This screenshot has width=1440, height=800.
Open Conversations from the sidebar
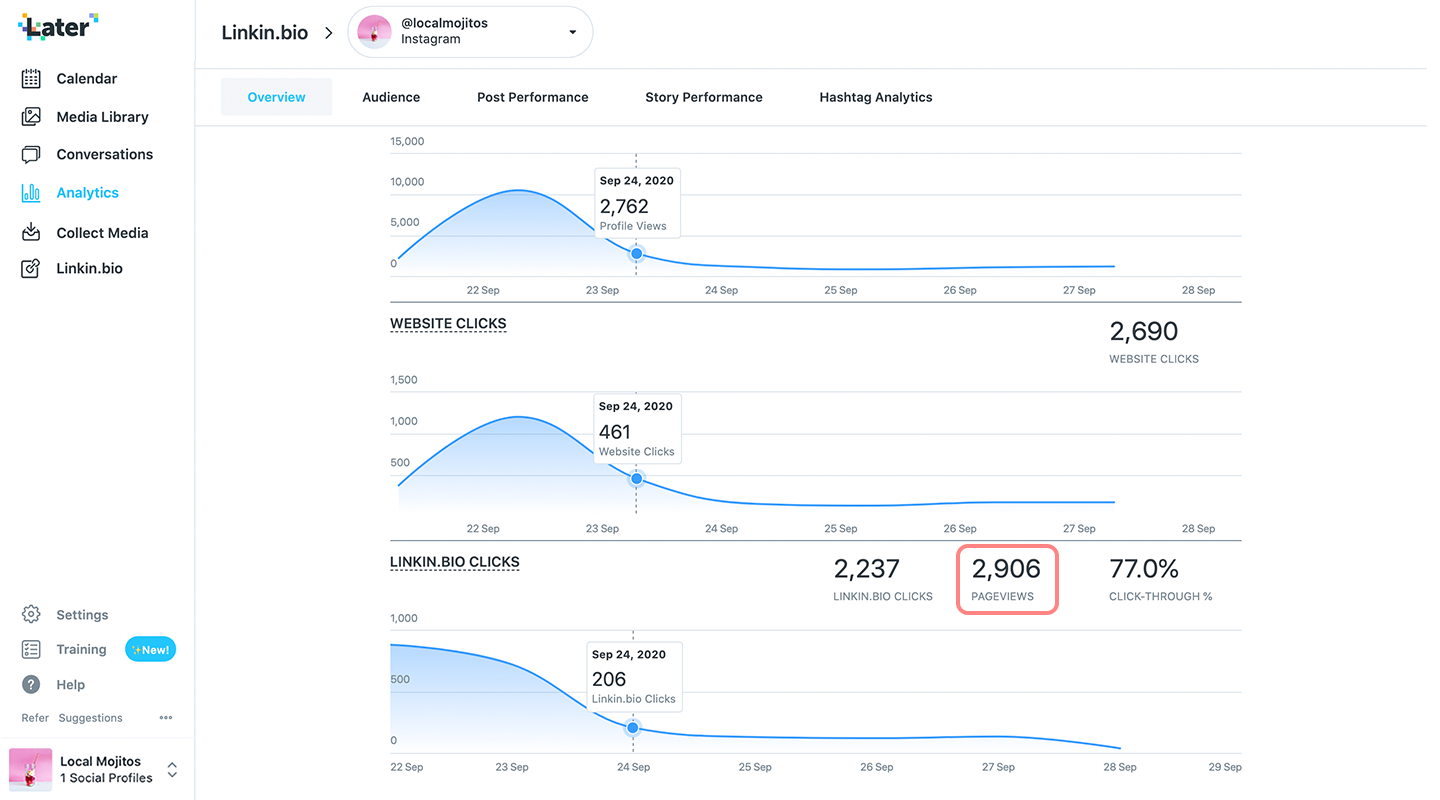[105, 154]
